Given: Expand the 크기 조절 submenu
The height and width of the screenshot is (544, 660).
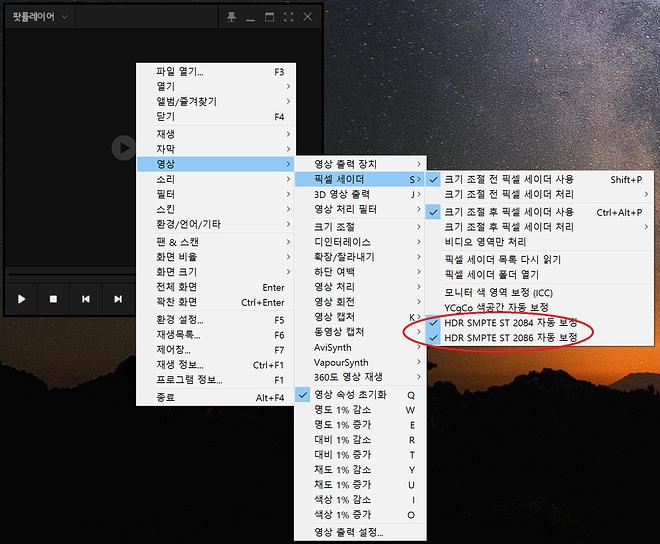Looking at the screenshot, I should (x=360, y=227).
